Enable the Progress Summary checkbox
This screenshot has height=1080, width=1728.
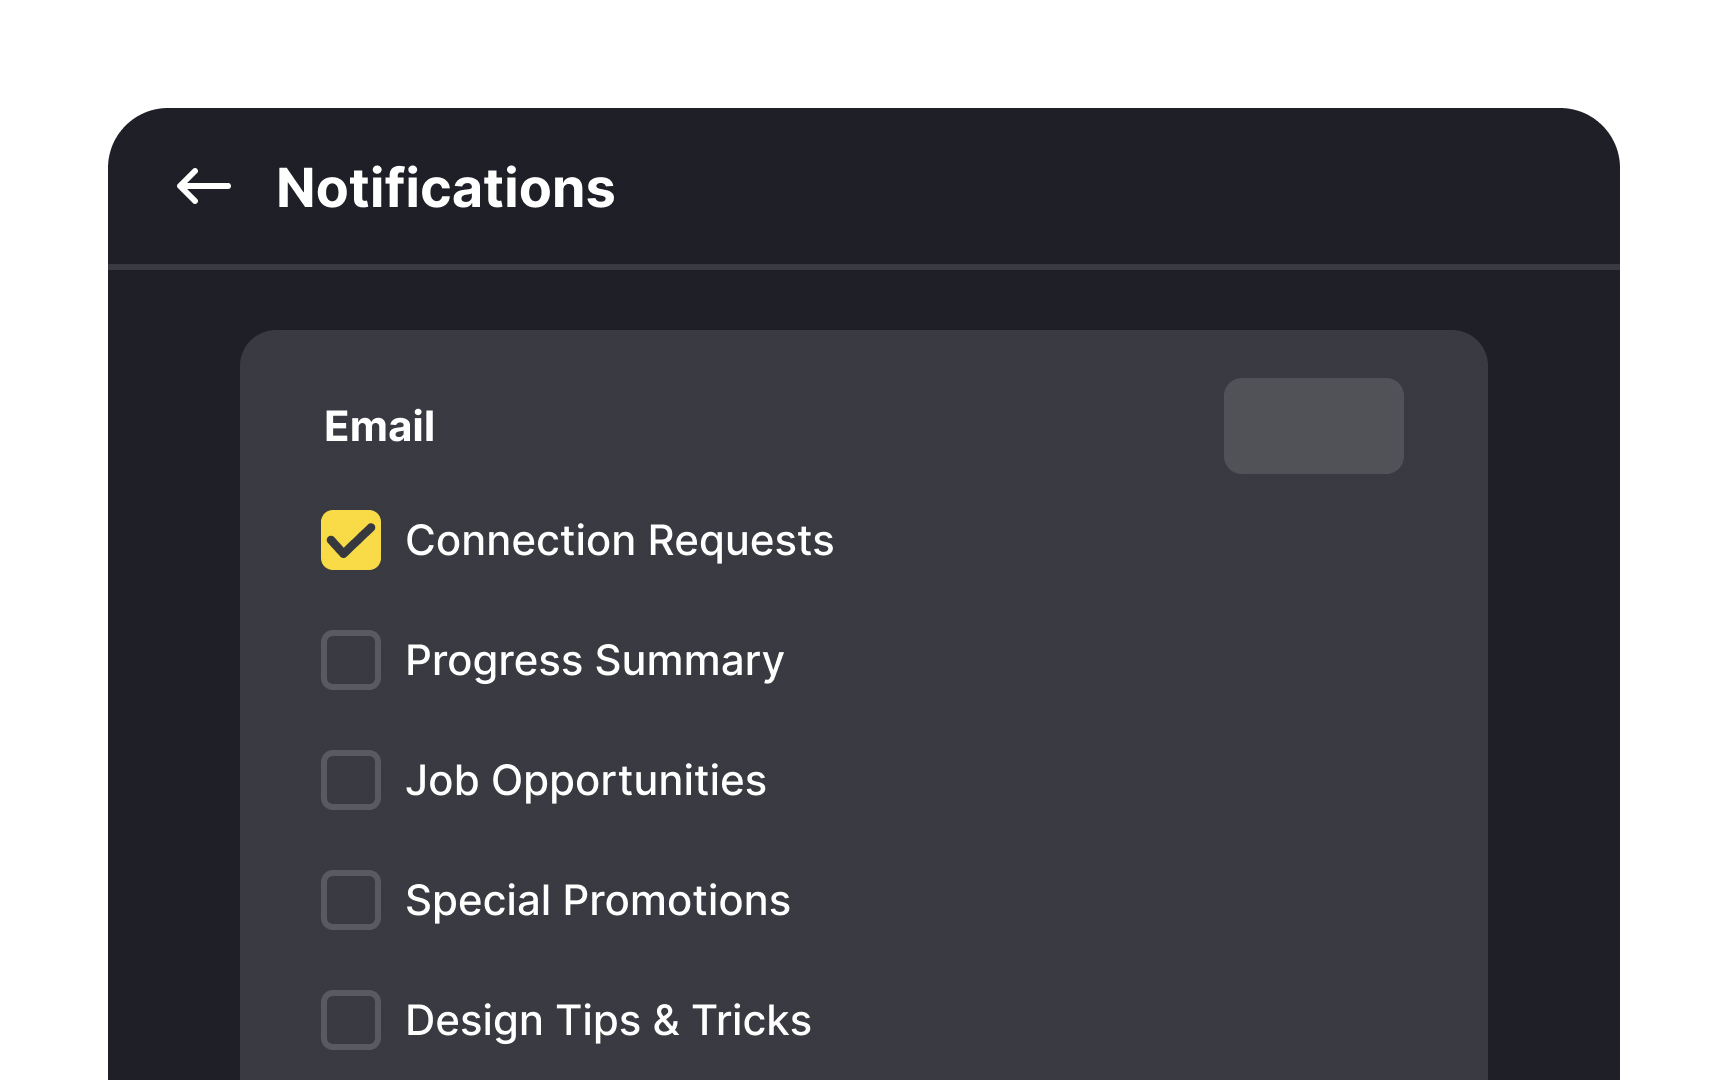[x=350, y=660]
